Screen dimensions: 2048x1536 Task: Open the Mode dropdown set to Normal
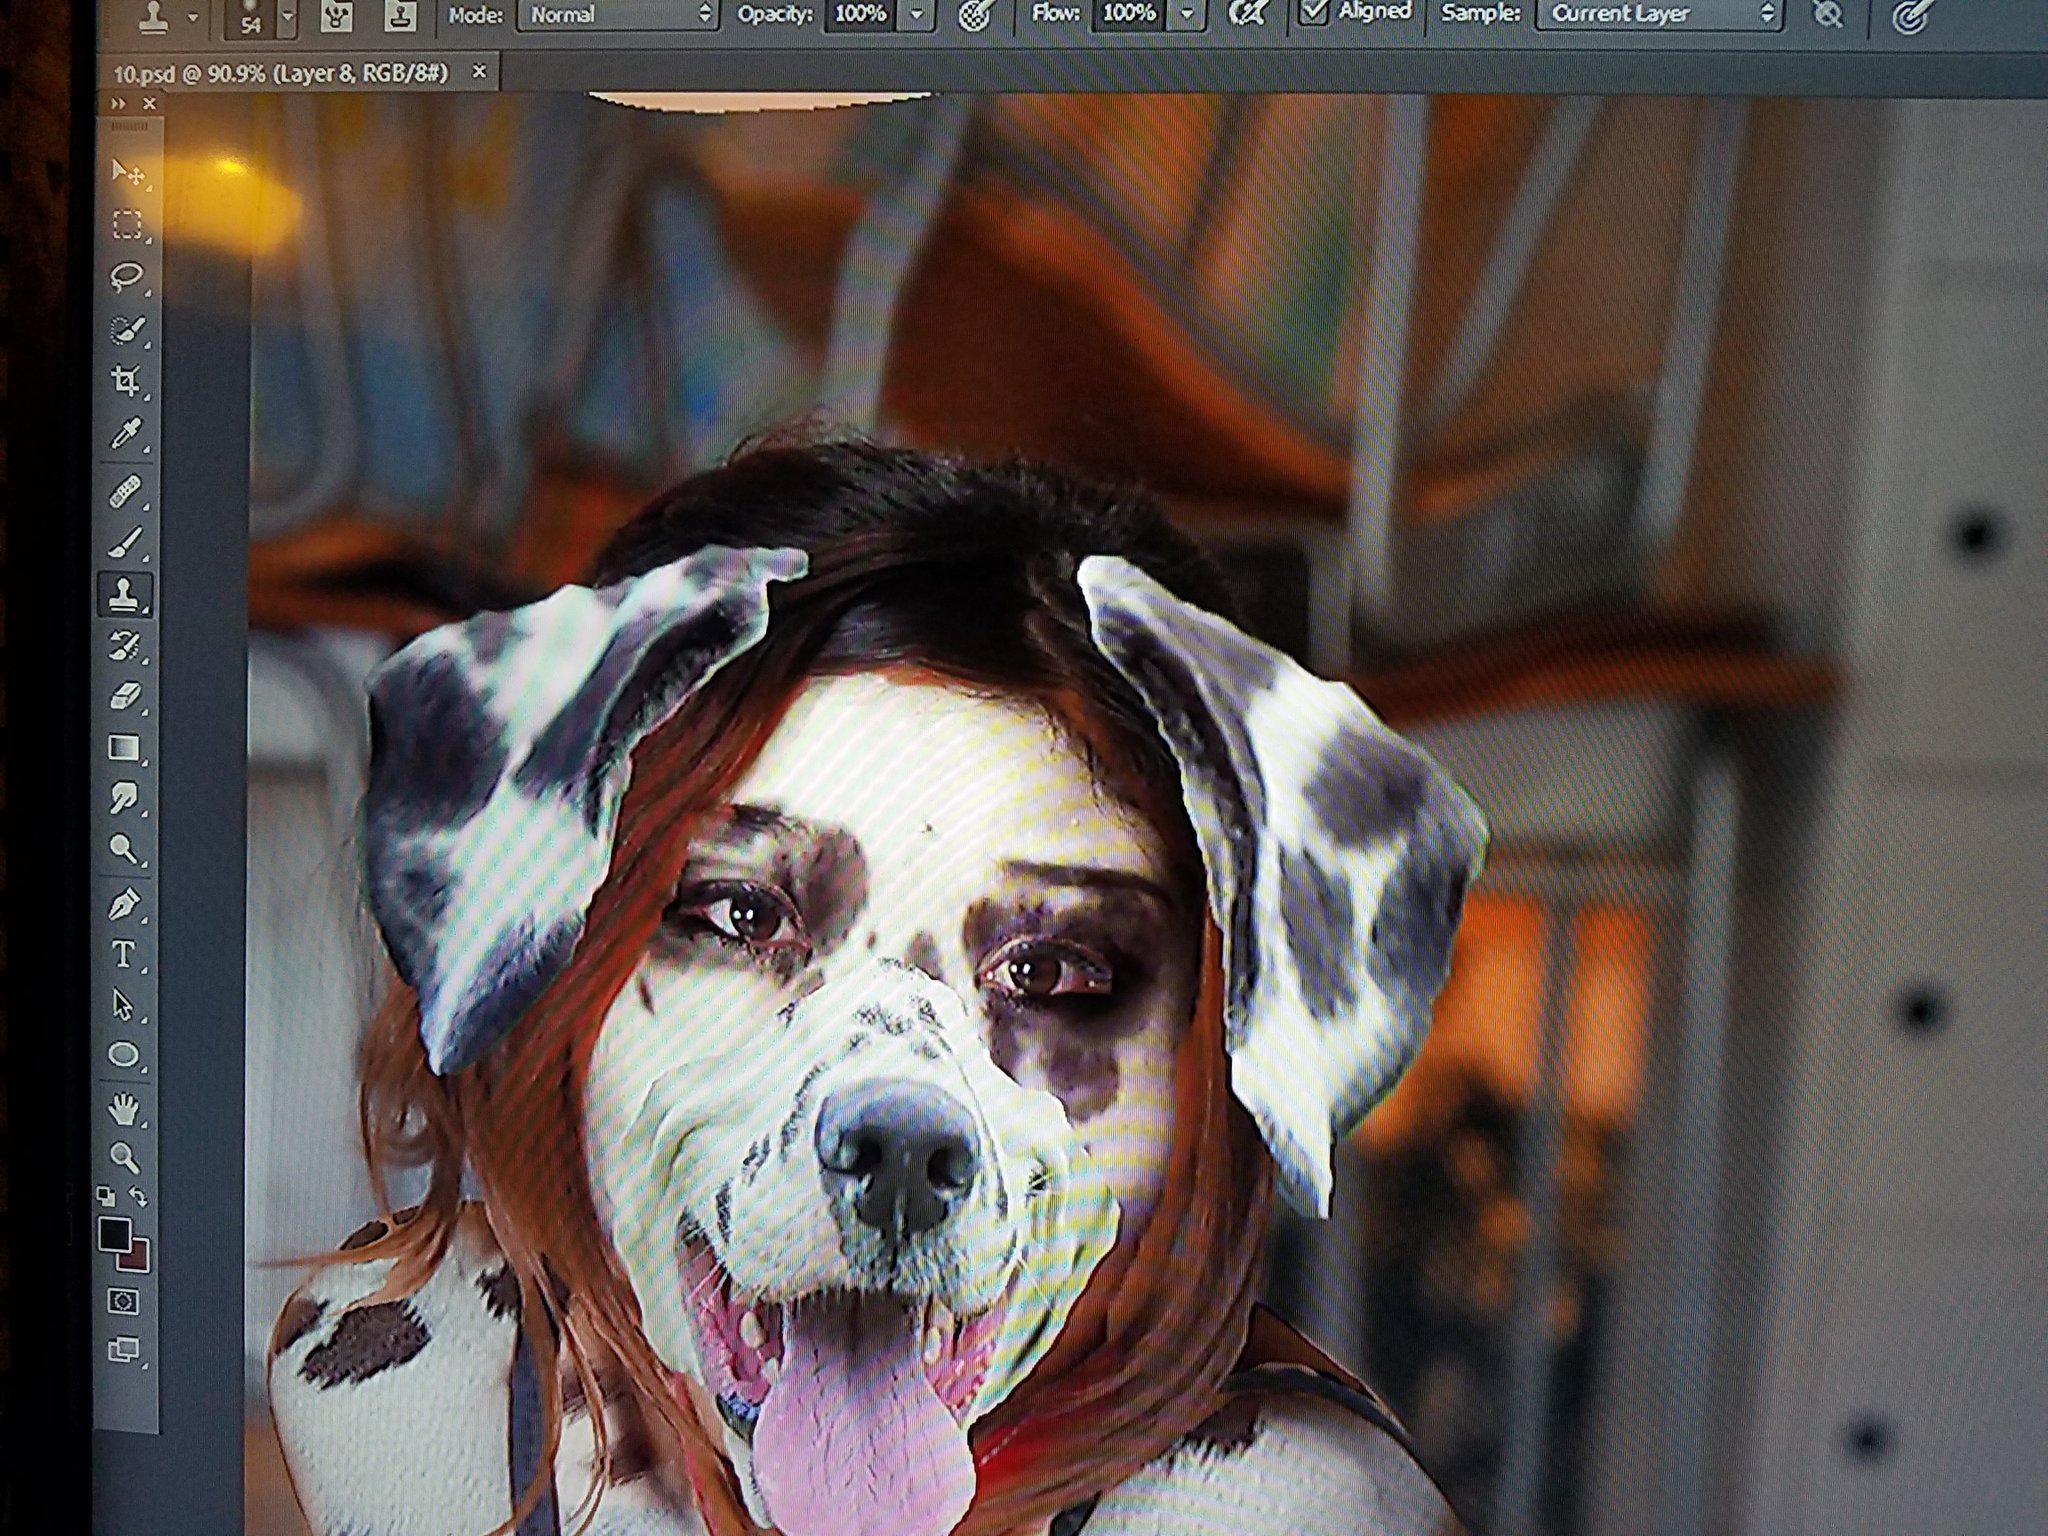point(617,15)
